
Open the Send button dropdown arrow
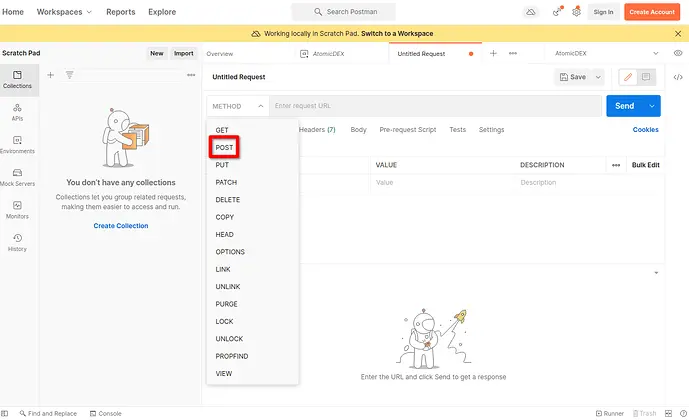click(x=652, y=106)
